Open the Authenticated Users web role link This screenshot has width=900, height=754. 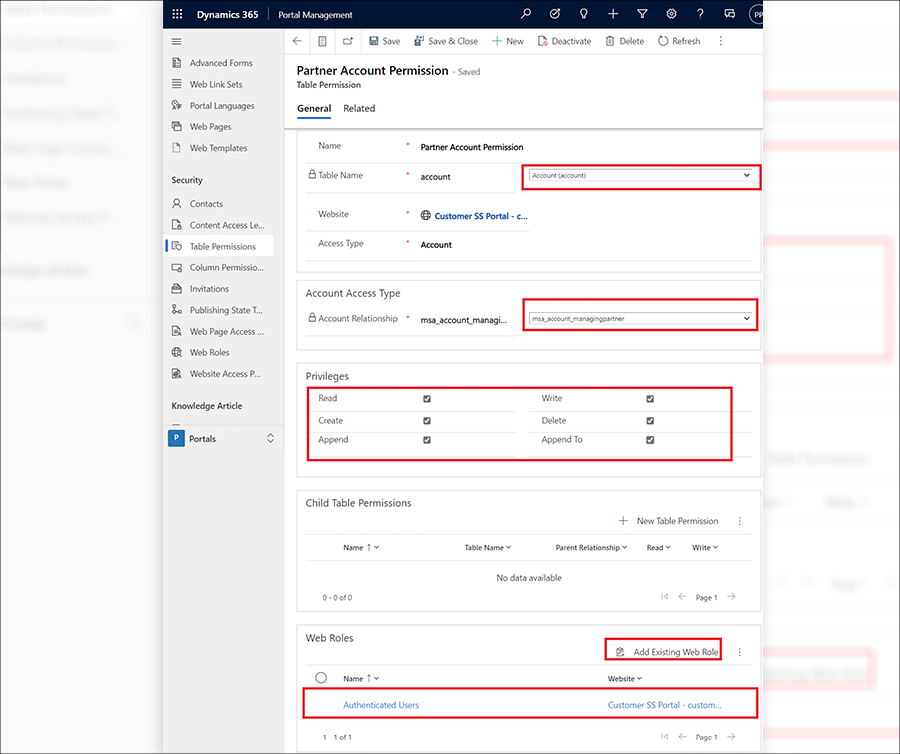click(x=381, y=705)
